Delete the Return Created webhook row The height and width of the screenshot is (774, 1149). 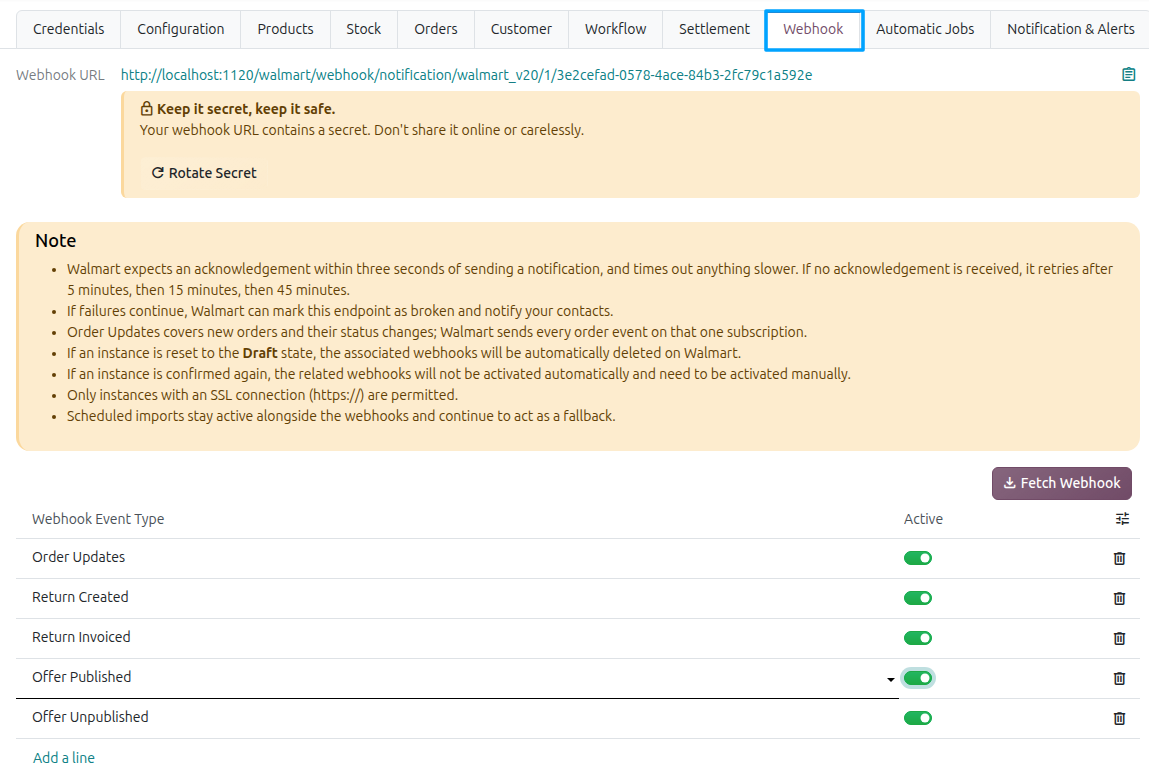click(x=1119, y=598)
